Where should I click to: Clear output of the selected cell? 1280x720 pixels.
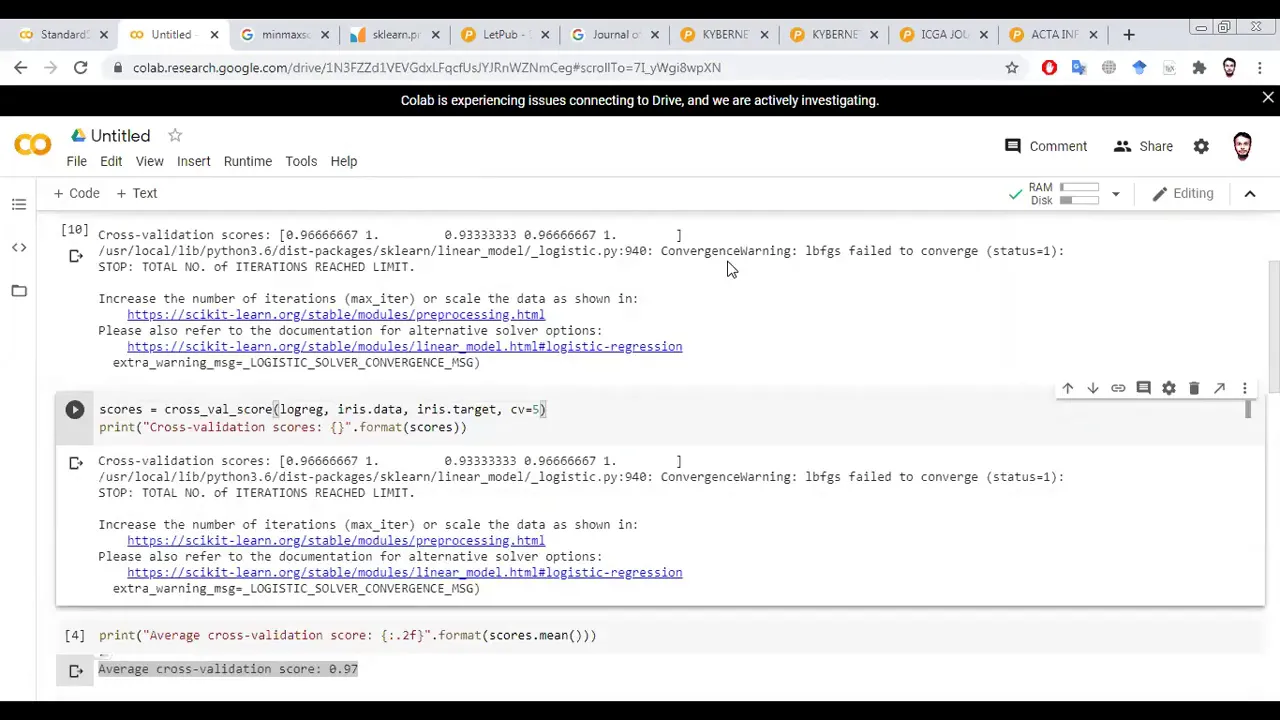click(x=76, y=463)
